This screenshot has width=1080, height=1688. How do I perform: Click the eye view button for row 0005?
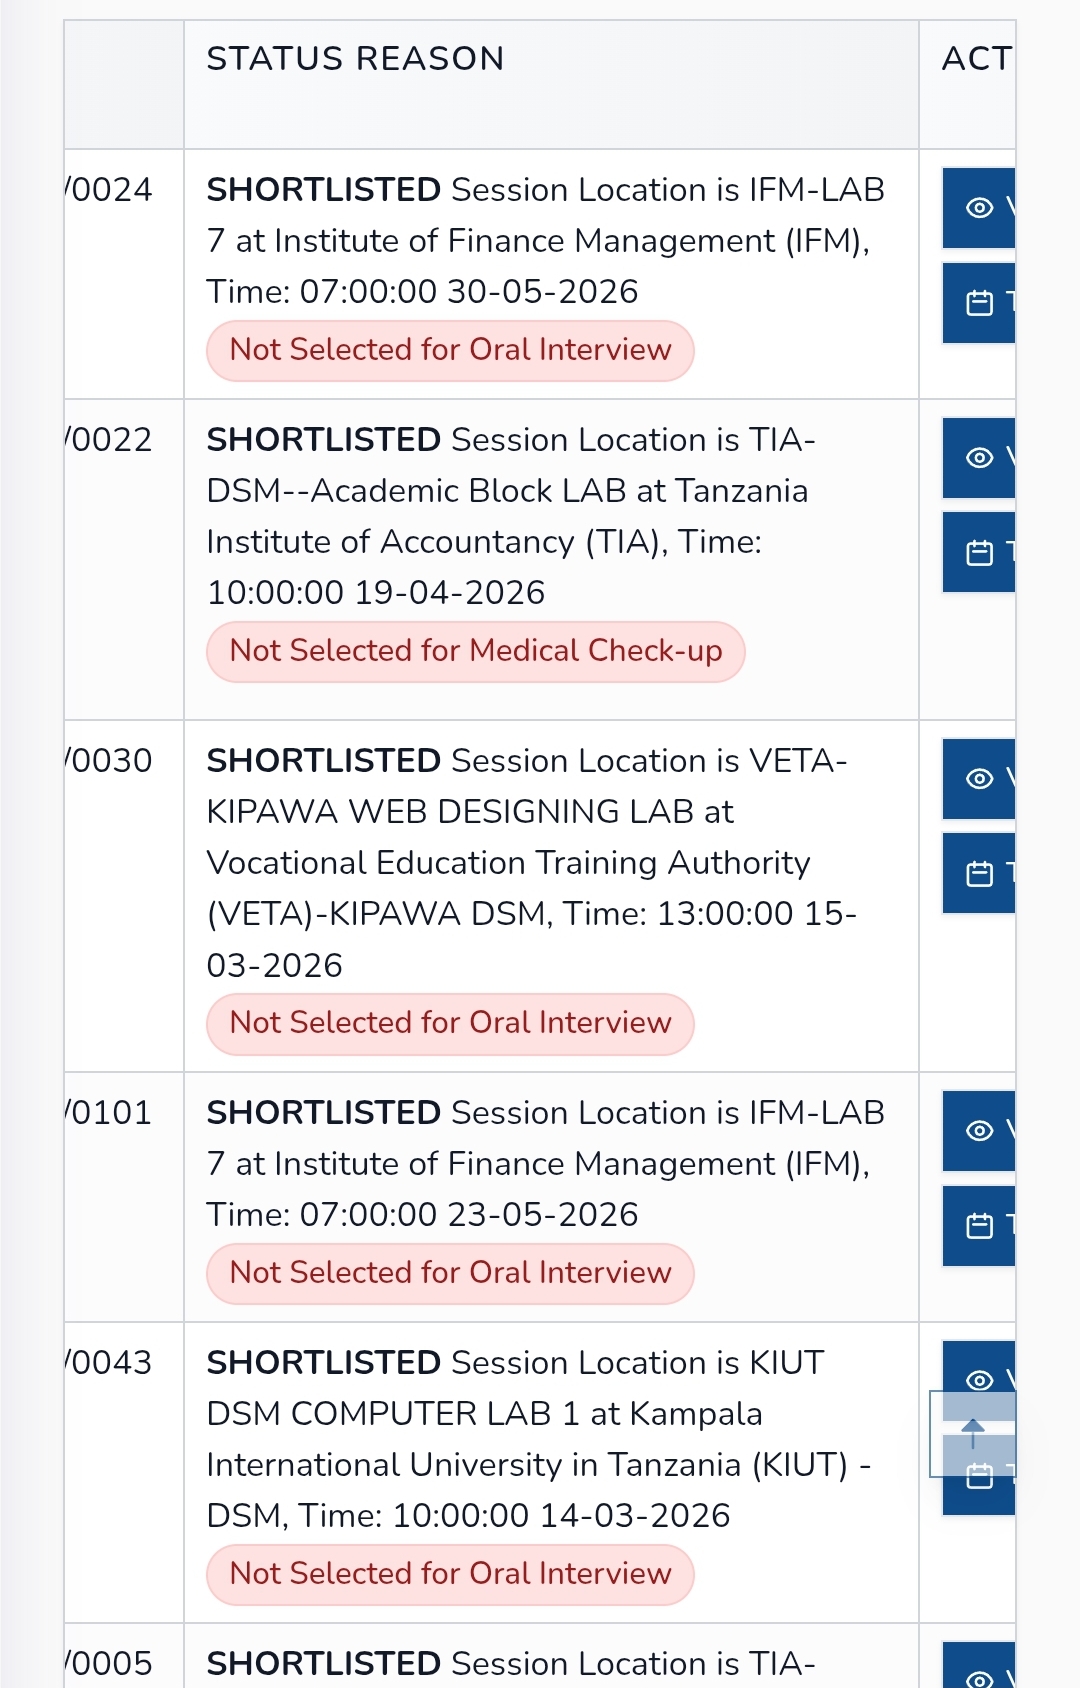[979, 1666]
